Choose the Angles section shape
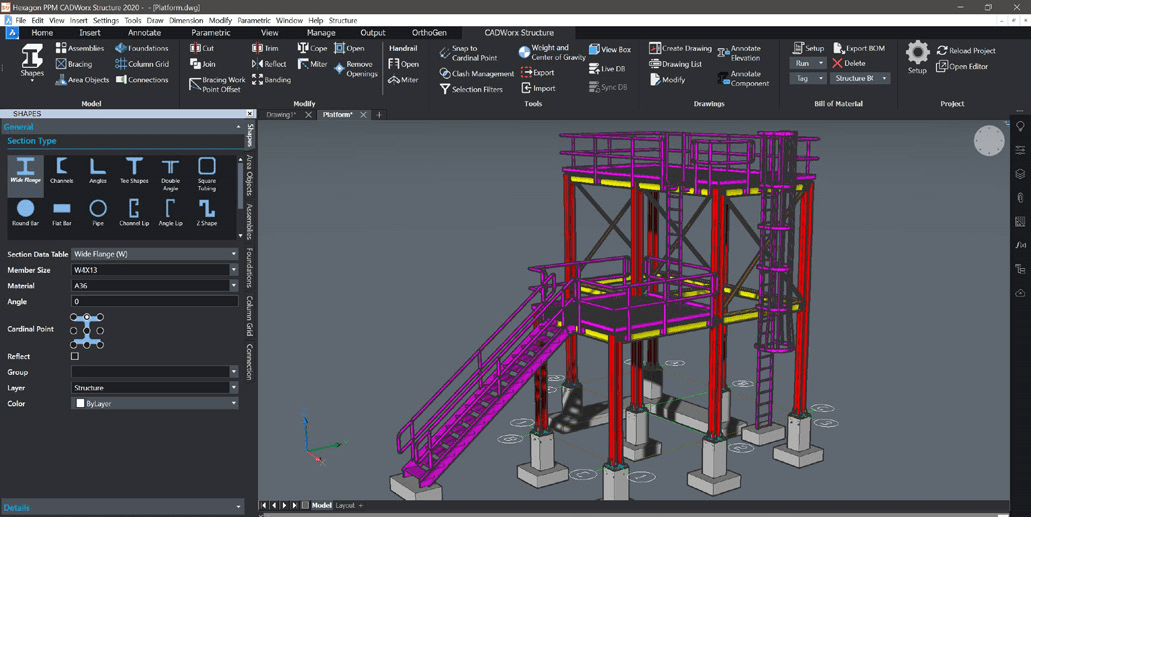The width and height of the screenshot is (1152, 648). [98, 170]
